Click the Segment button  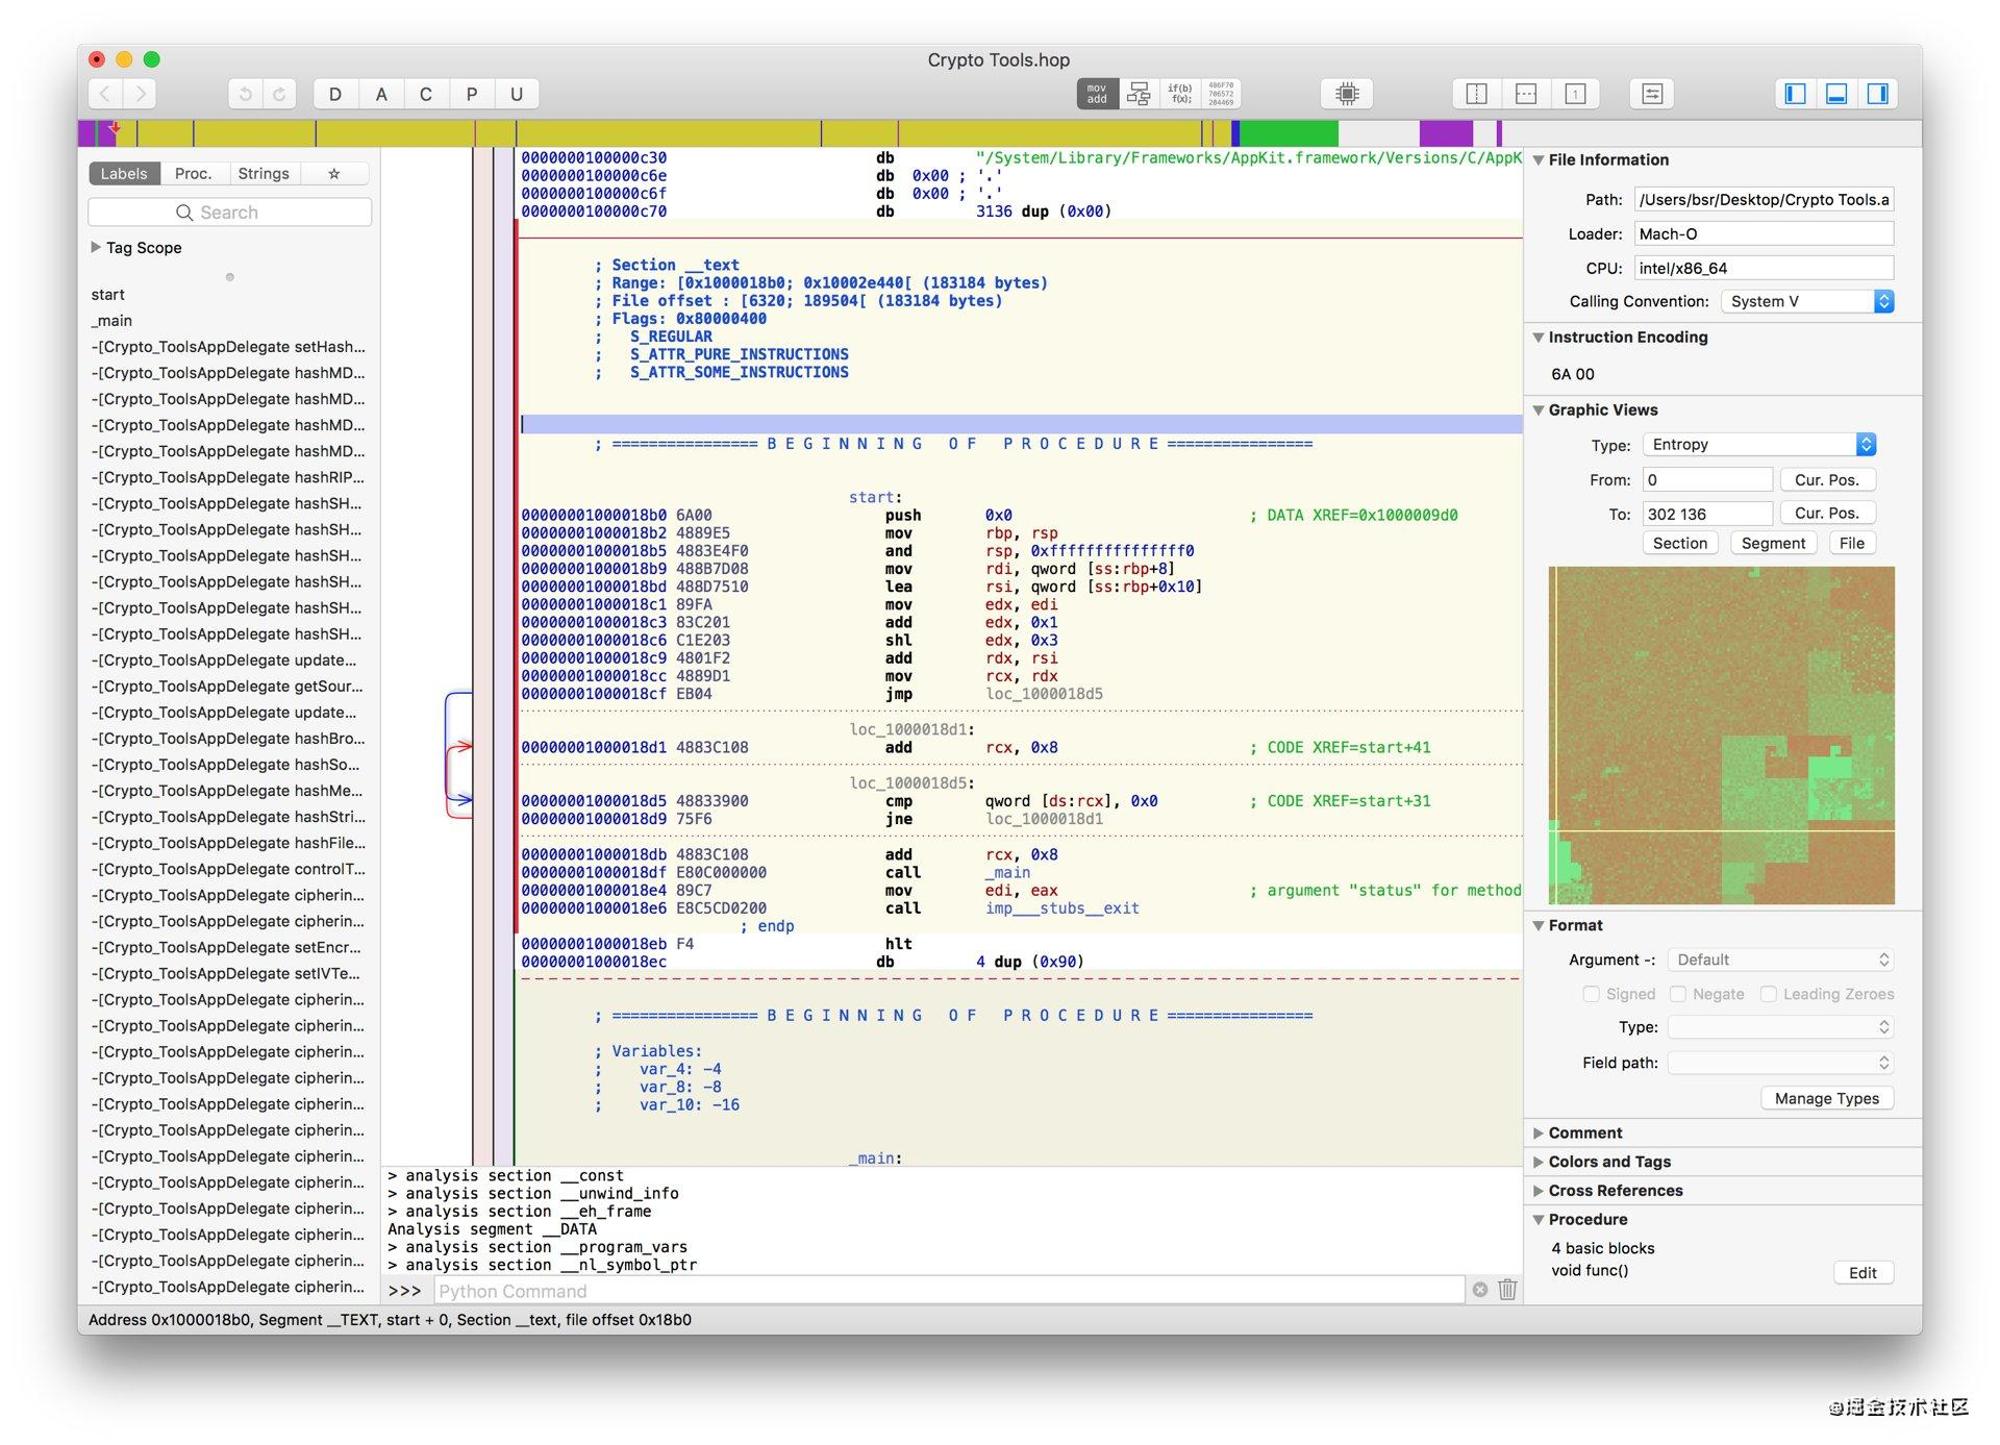[1773, 544]
